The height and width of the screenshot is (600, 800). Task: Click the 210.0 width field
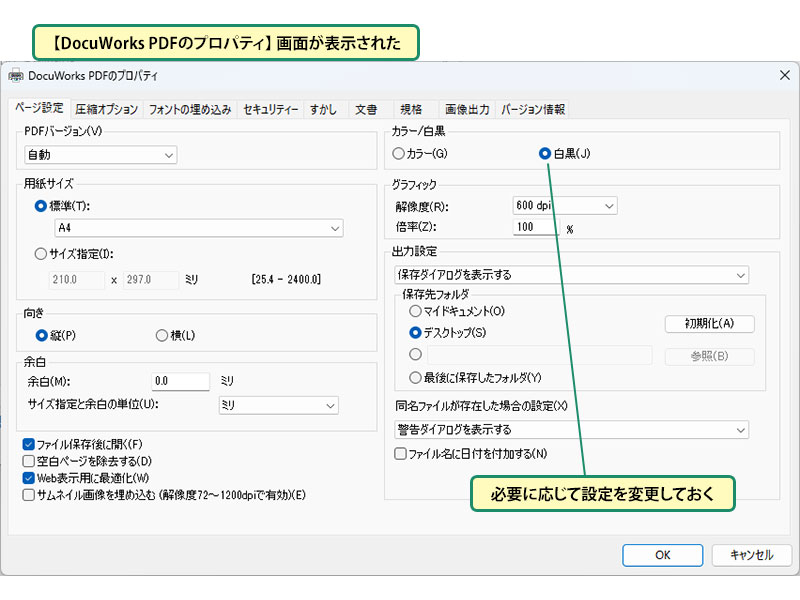(x=77, y=280)
